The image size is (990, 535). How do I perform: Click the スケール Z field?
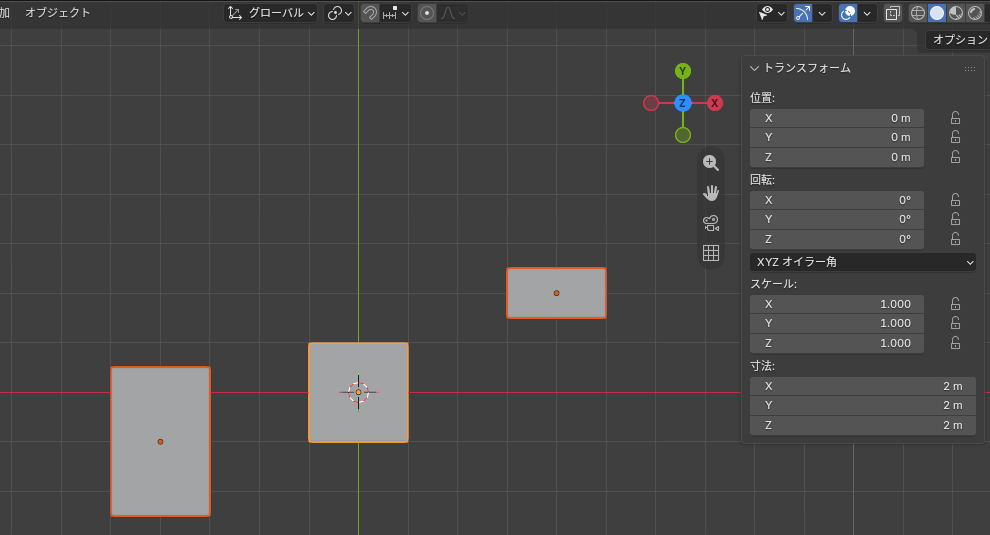tap(837, 343)
